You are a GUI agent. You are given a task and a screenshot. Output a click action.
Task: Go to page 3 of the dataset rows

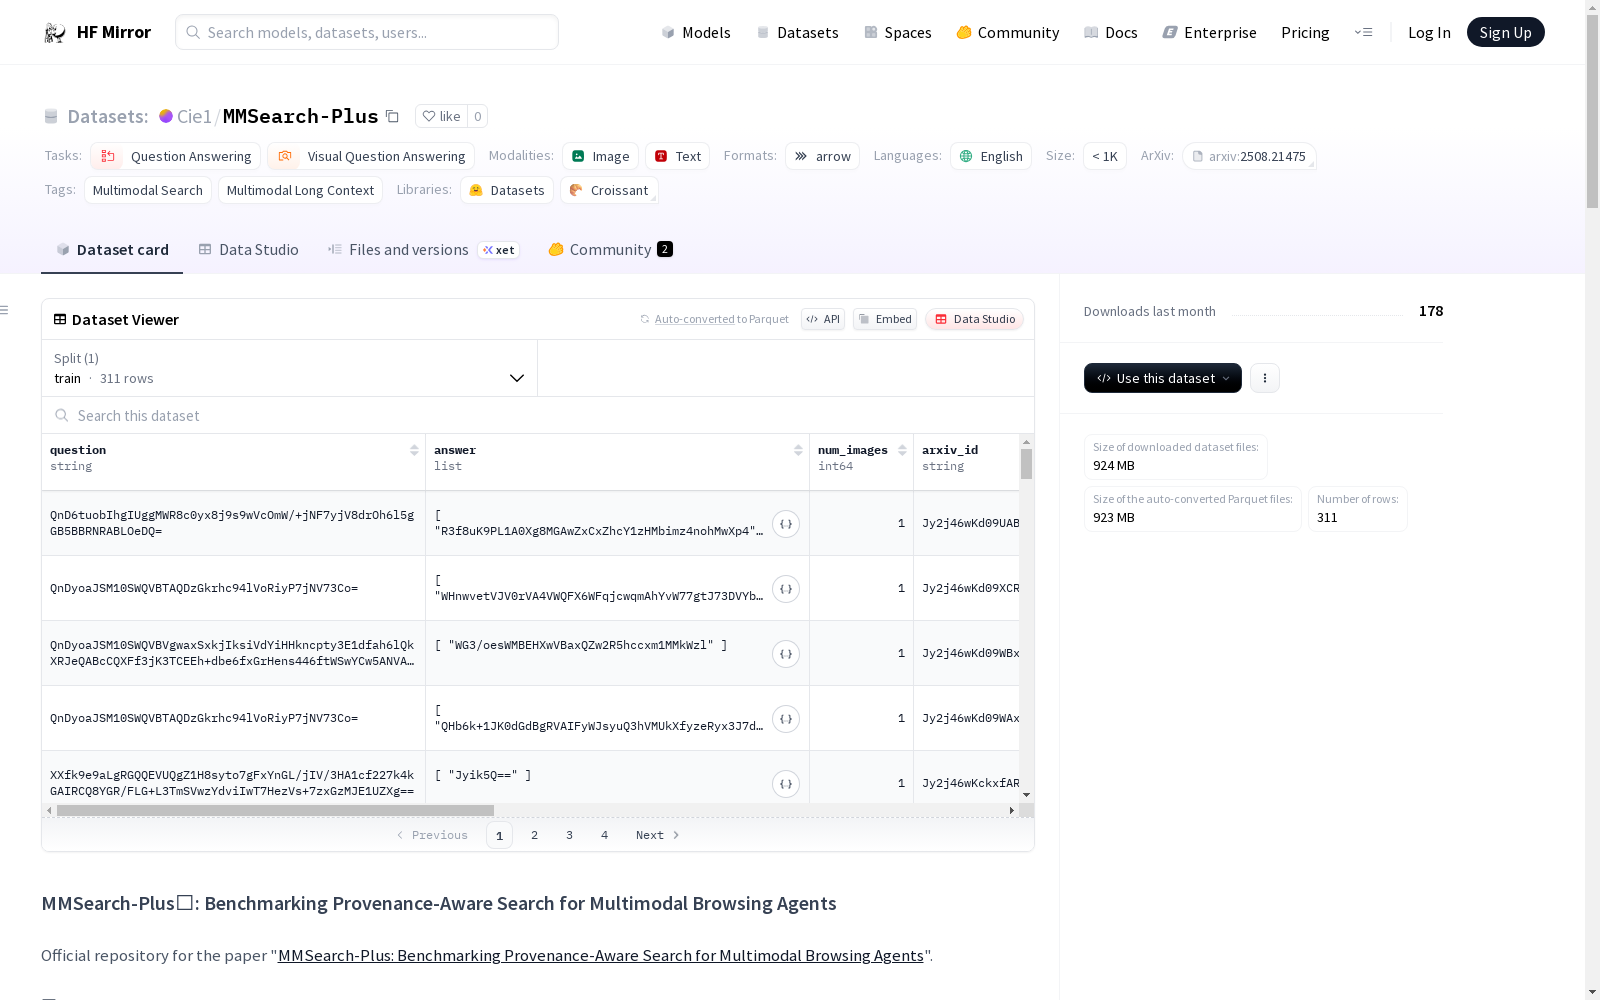tap(570, 835)
